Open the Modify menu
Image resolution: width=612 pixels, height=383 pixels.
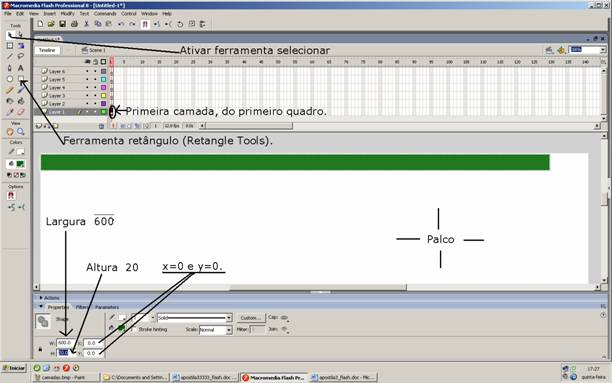pos(68,14)
